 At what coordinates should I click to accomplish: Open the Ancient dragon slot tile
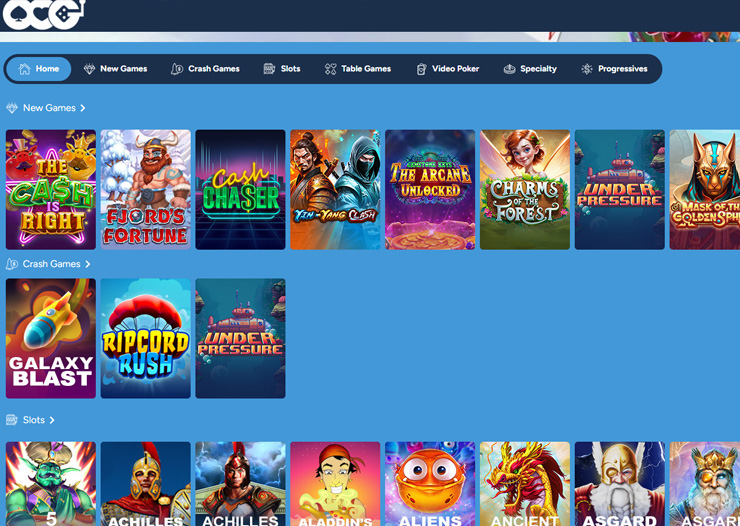click(525, 484)
